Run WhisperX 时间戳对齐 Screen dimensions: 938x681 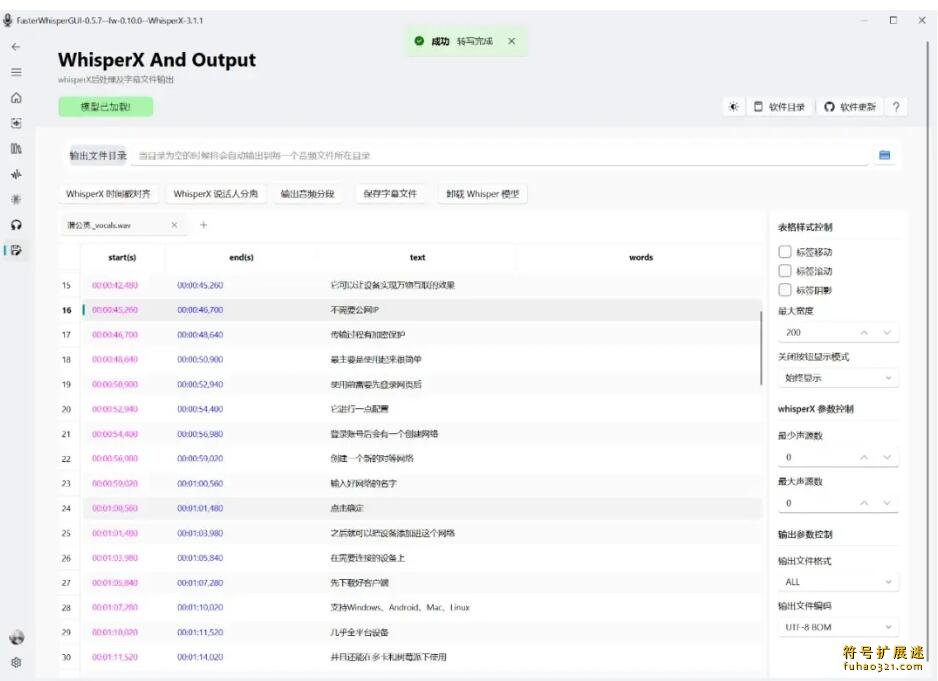tap(108, 194)
